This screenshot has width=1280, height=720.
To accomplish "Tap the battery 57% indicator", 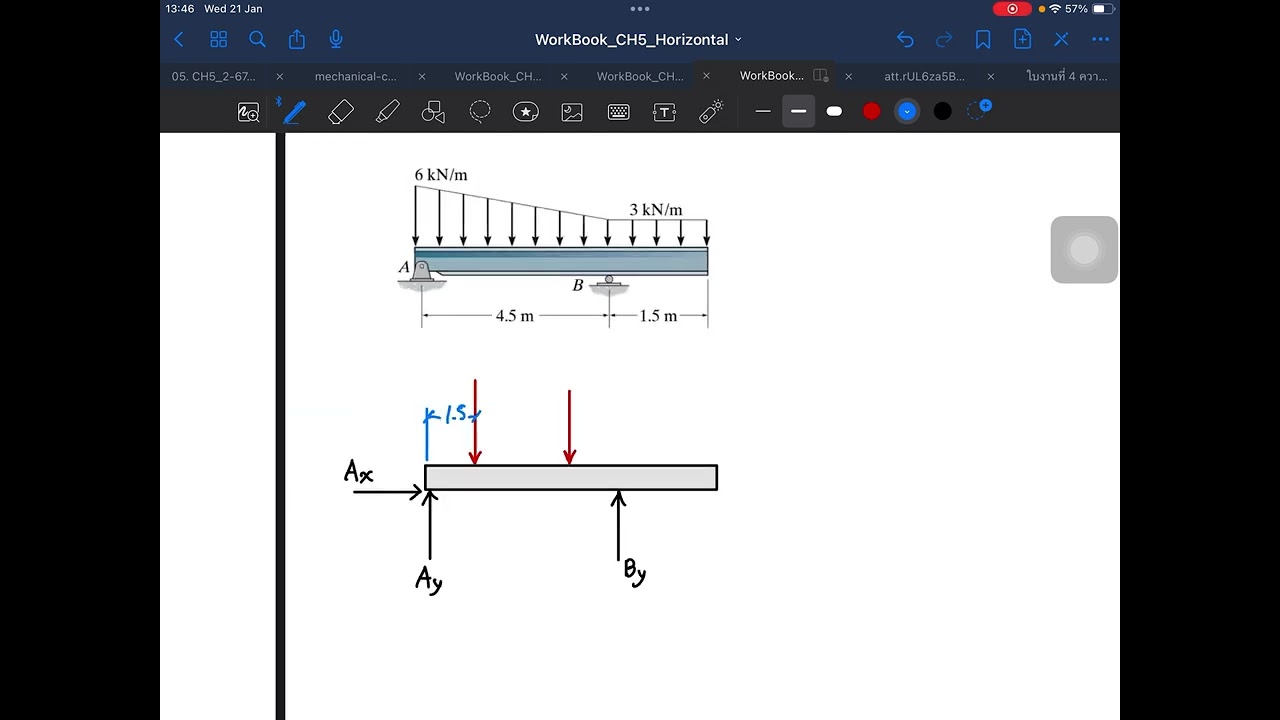I will tap(1090, 9).
